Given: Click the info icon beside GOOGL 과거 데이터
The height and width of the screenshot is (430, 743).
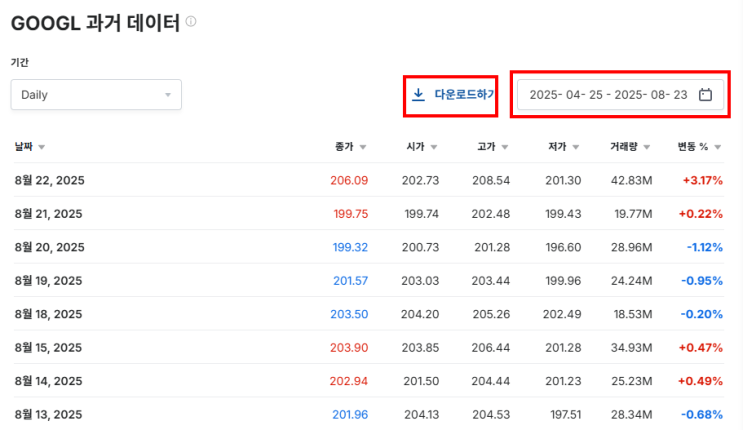Looking at the screenshot, I should coord(191,21).
